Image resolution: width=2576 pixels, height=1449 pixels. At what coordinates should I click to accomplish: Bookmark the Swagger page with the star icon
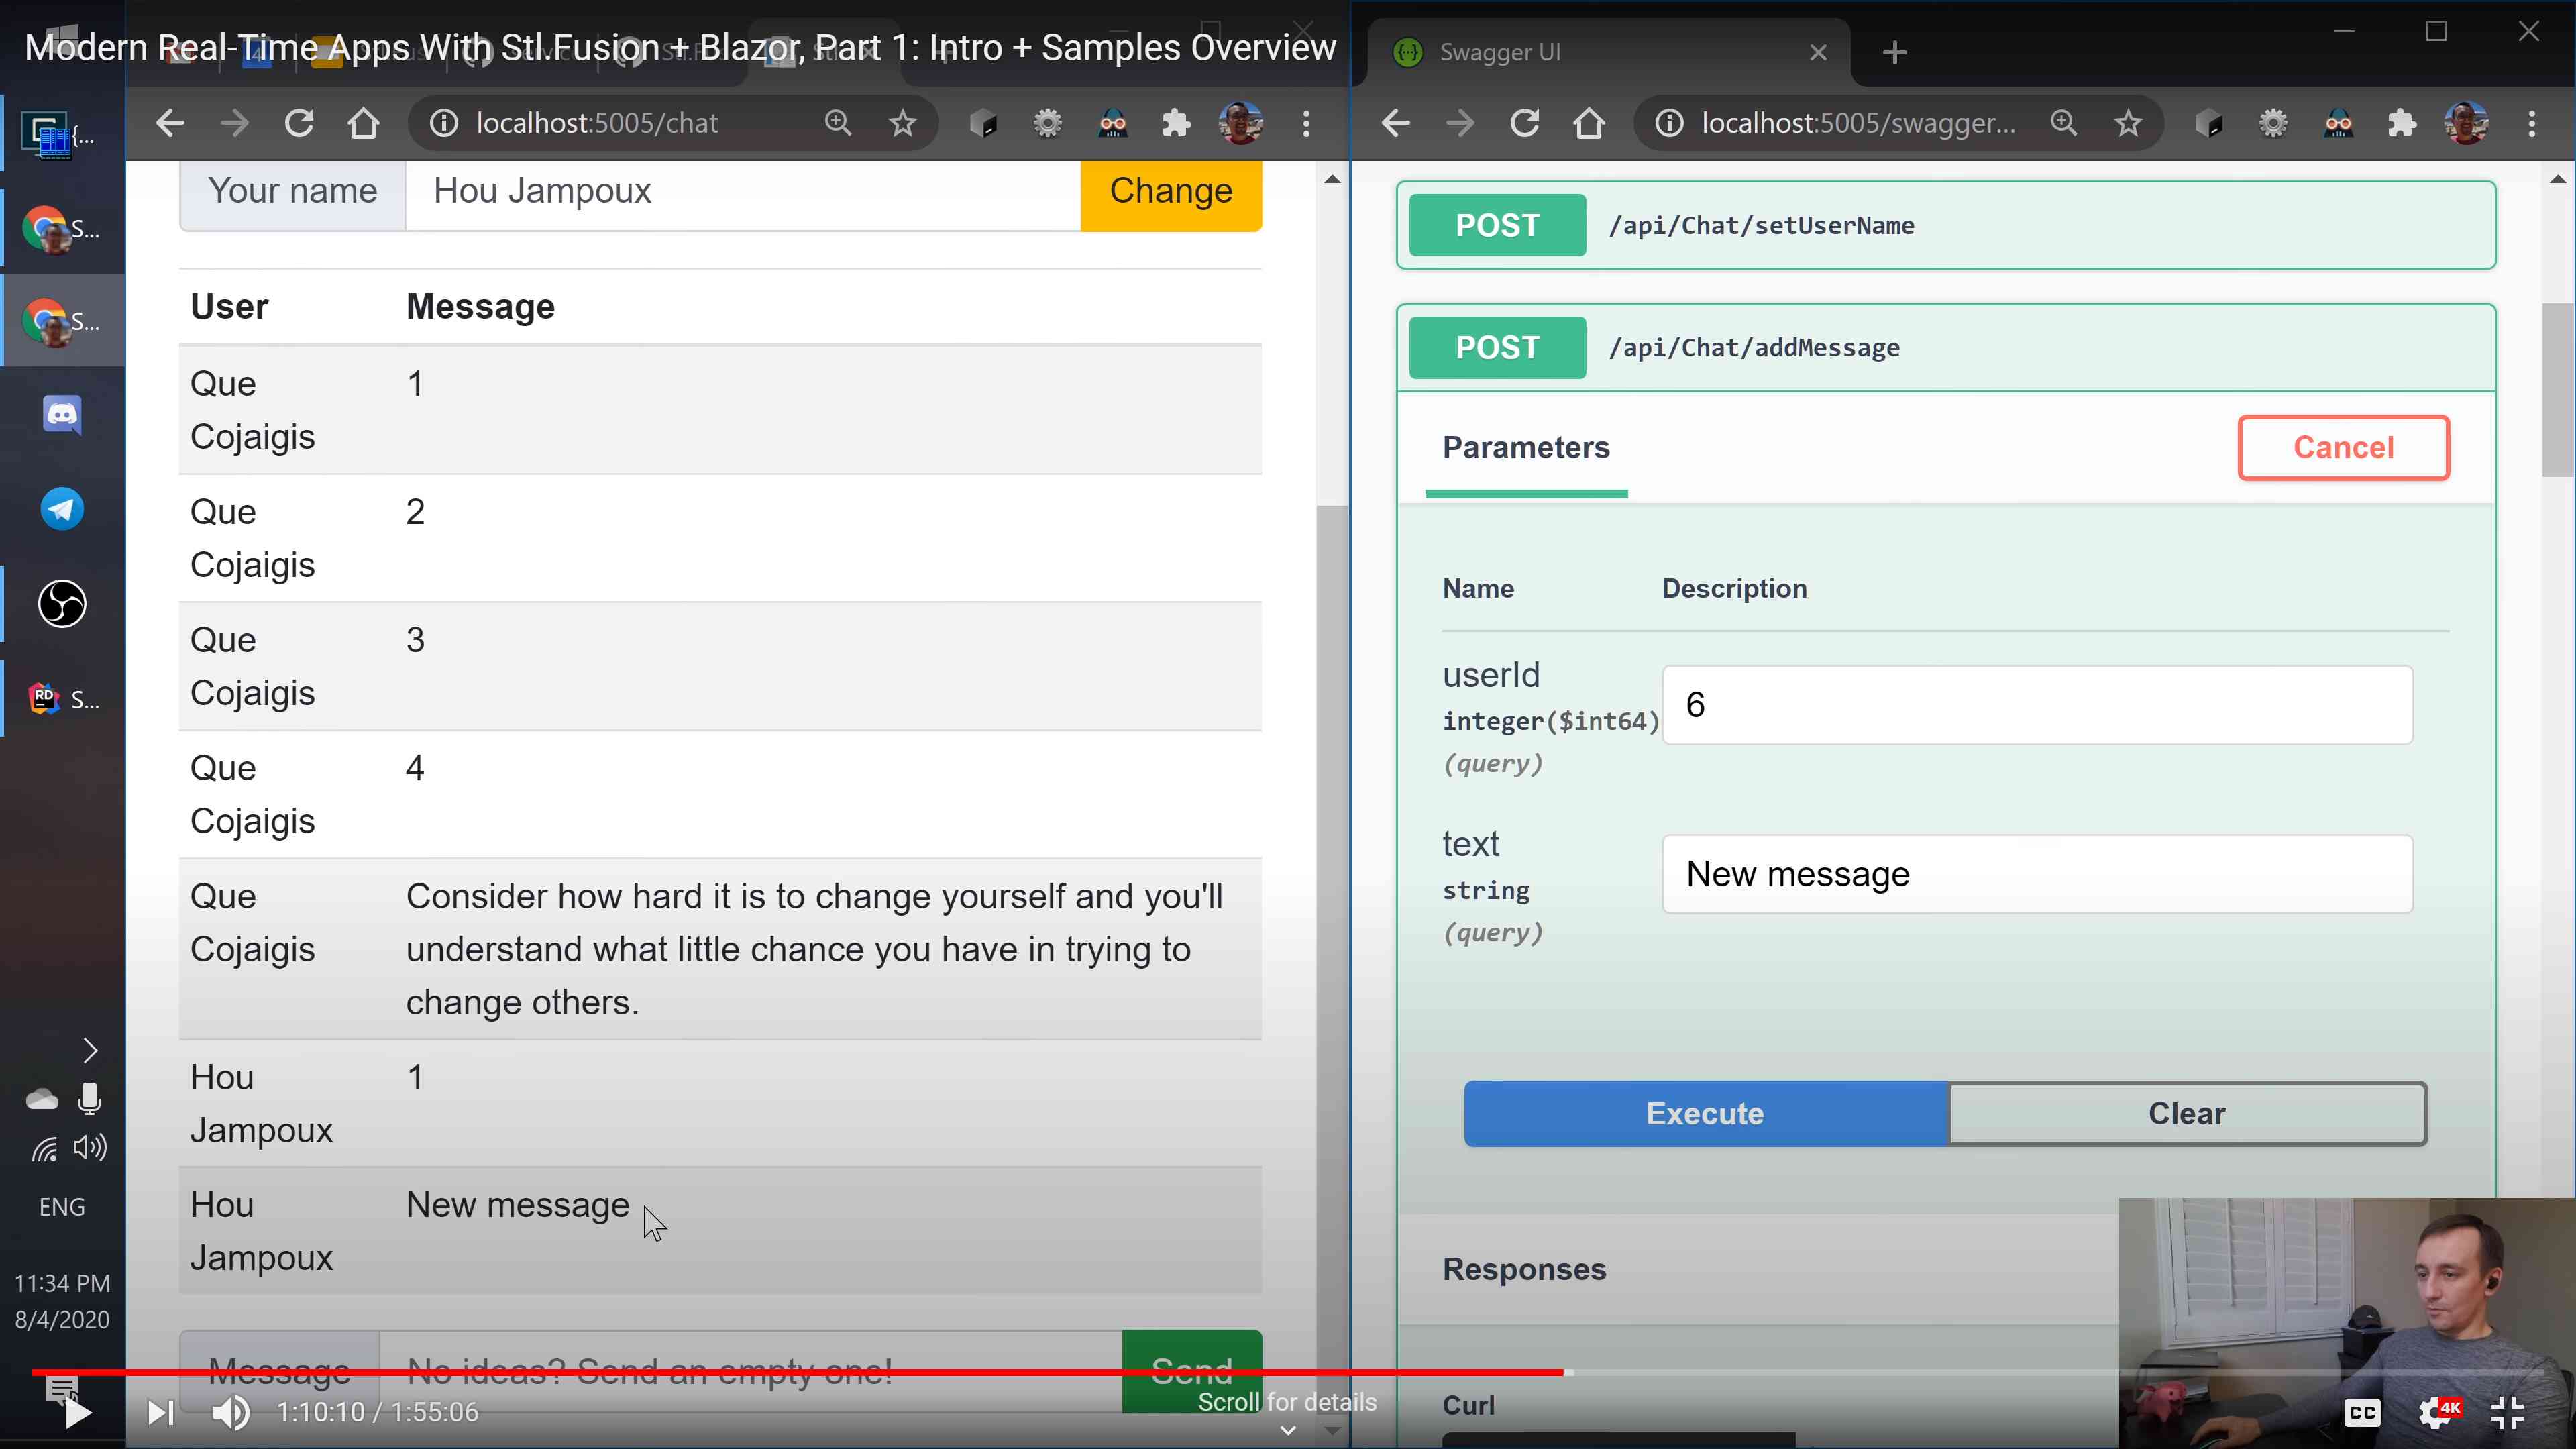point(2128,124)
